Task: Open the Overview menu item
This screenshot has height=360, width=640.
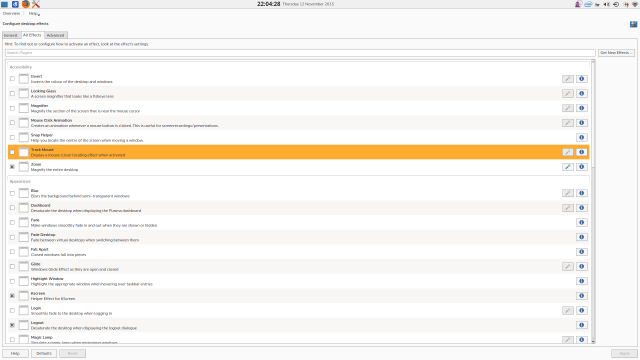Action: point(11,13)
